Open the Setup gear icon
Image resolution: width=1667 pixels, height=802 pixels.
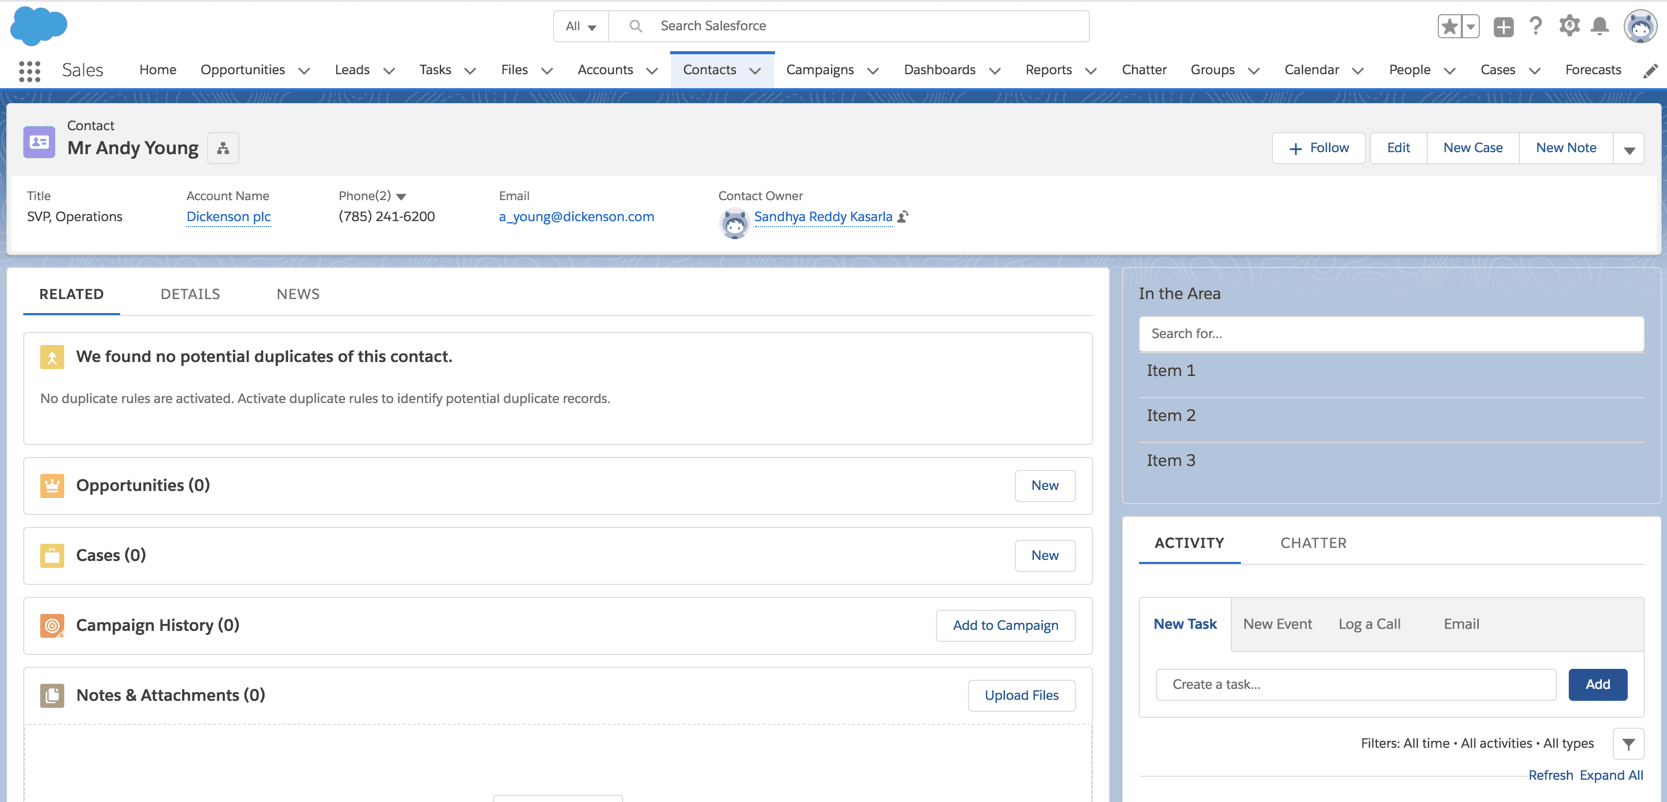coord(1569,26)
